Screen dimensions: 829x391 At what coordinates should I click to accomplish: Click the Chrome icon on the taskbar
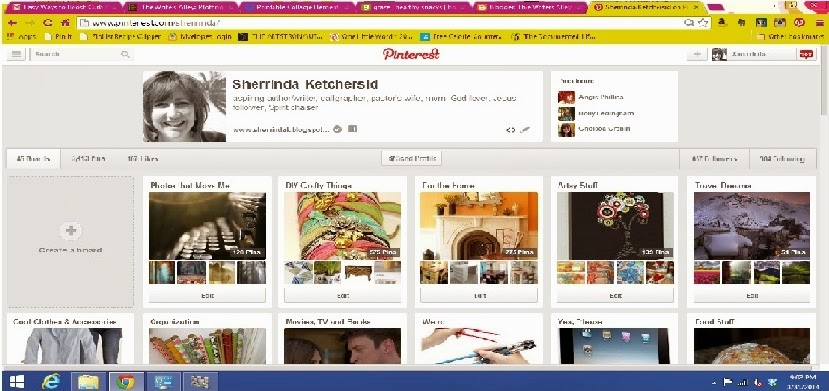125,381
